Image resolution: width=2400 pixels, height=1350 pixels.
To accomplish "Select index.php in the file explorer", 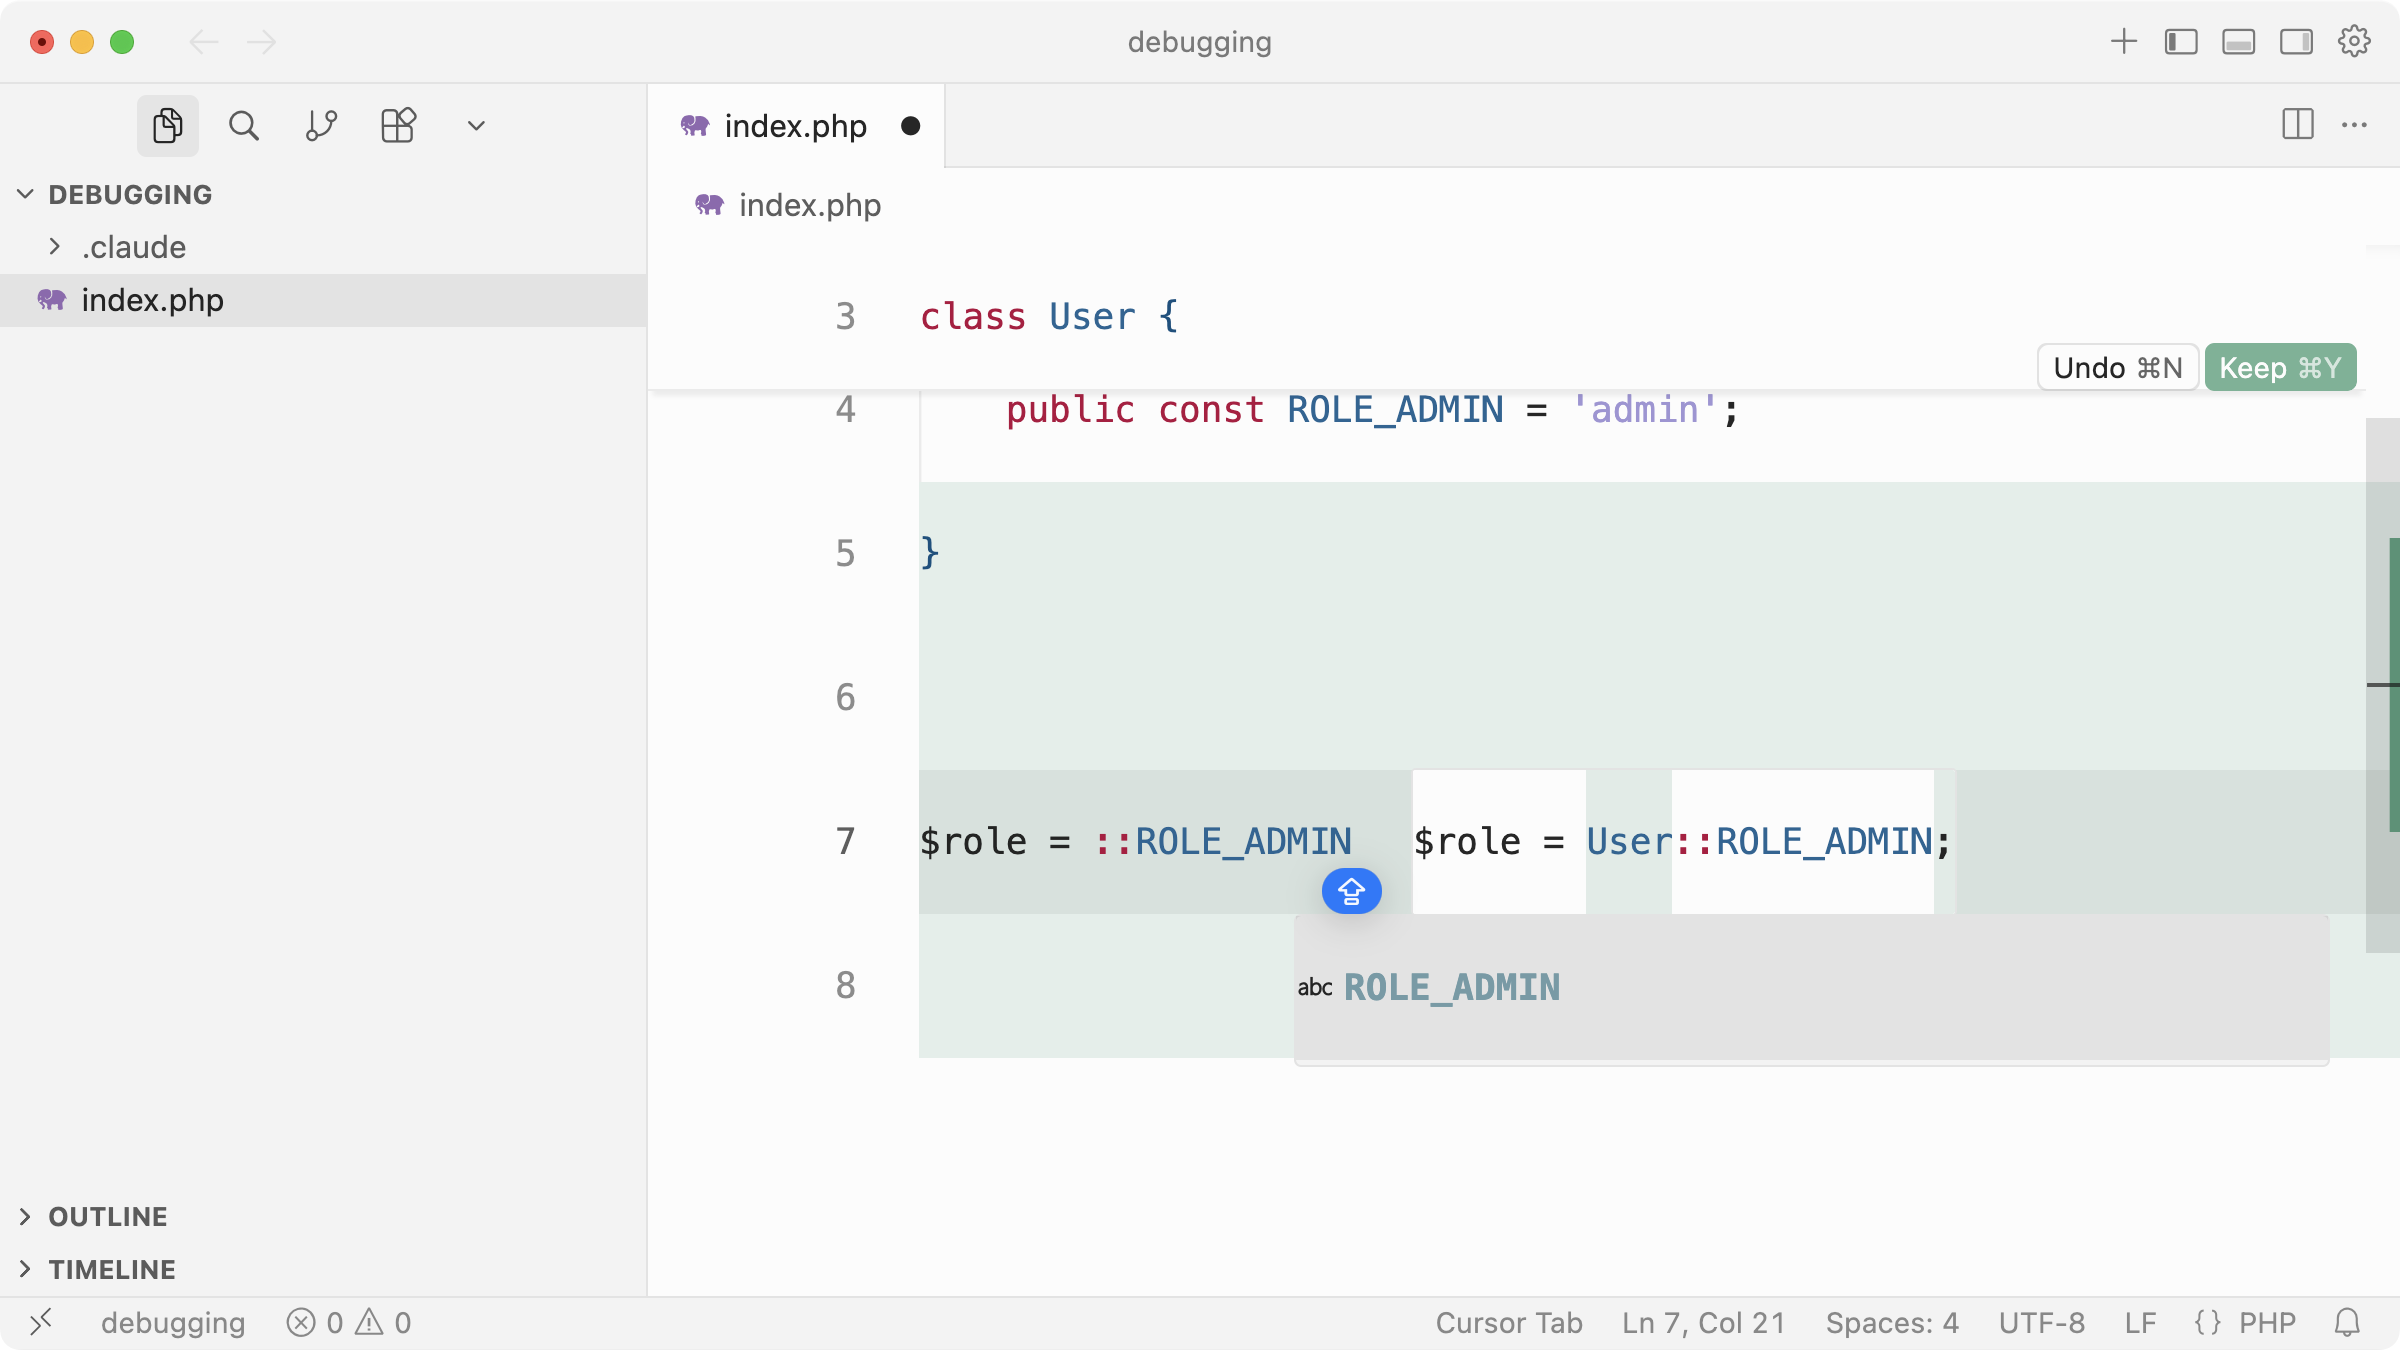I will (152, 300).
